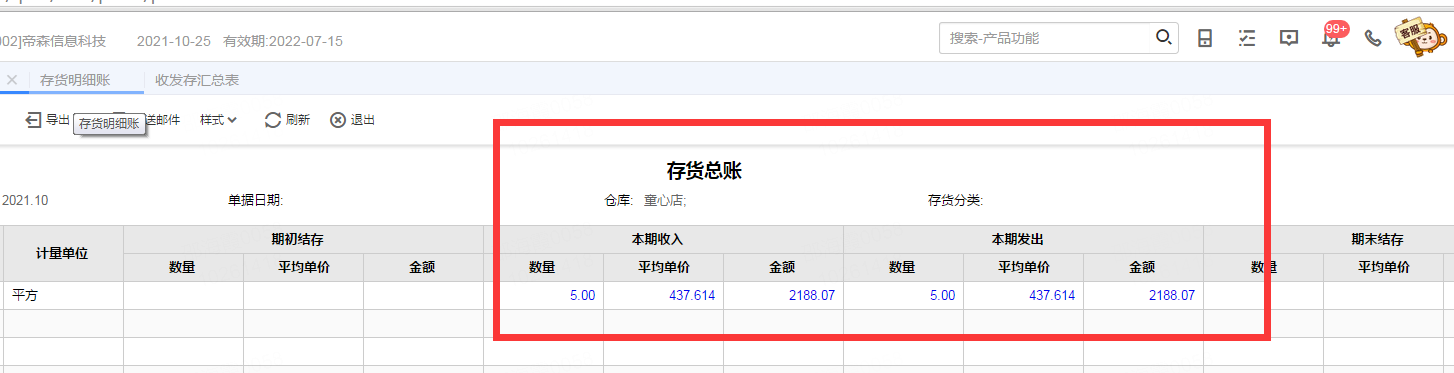The image size is (1454, 373).
Task: Switch to the 收发存汇总表 tab
Action: pos(197,80)
